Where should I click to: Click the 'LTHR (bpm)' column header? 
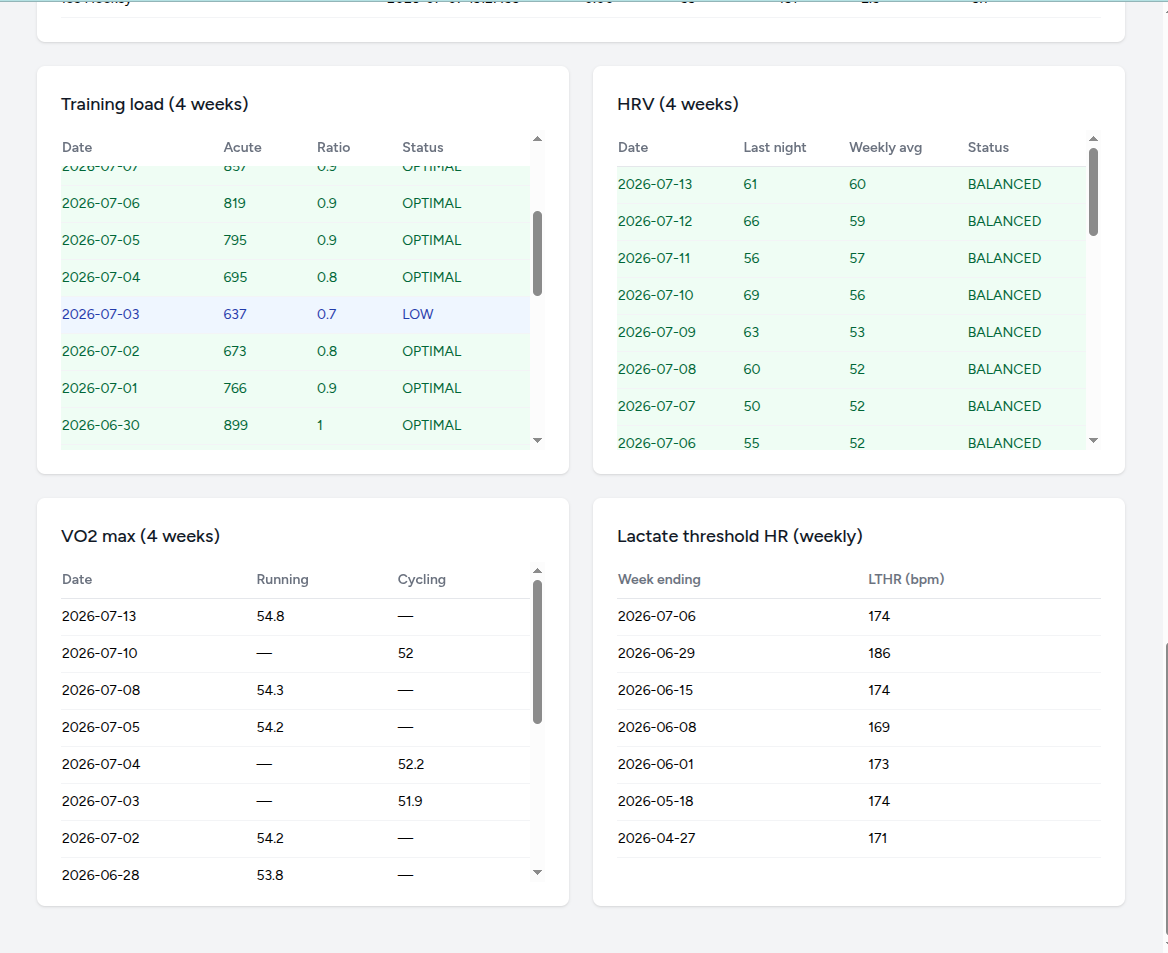(906, 580)
